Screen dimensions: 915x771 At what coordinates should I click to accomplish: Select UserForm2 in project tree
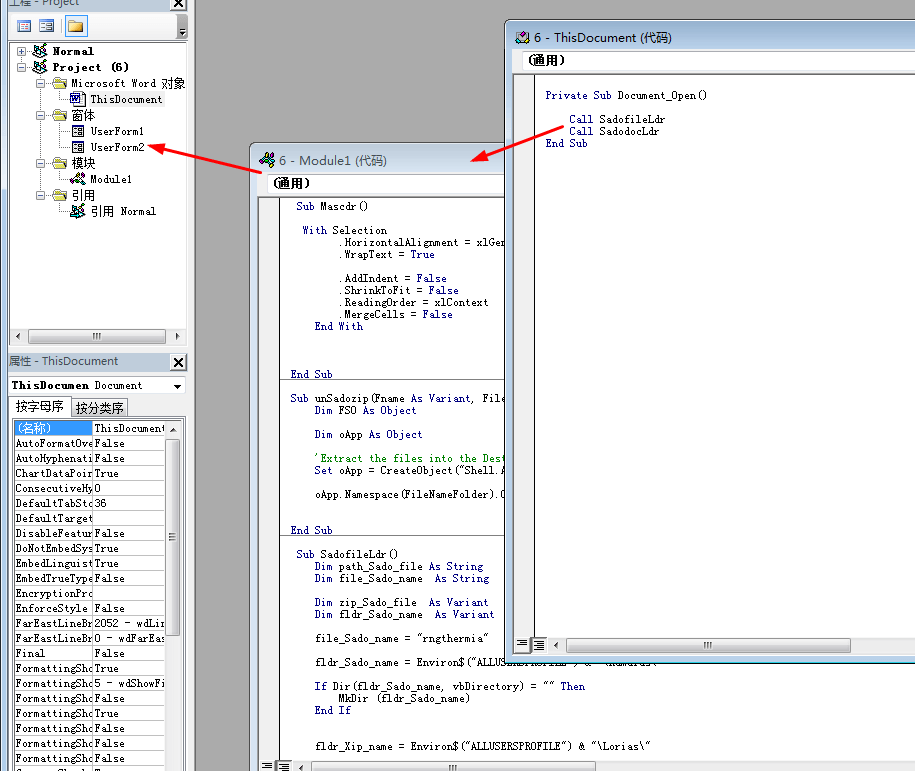117,147
